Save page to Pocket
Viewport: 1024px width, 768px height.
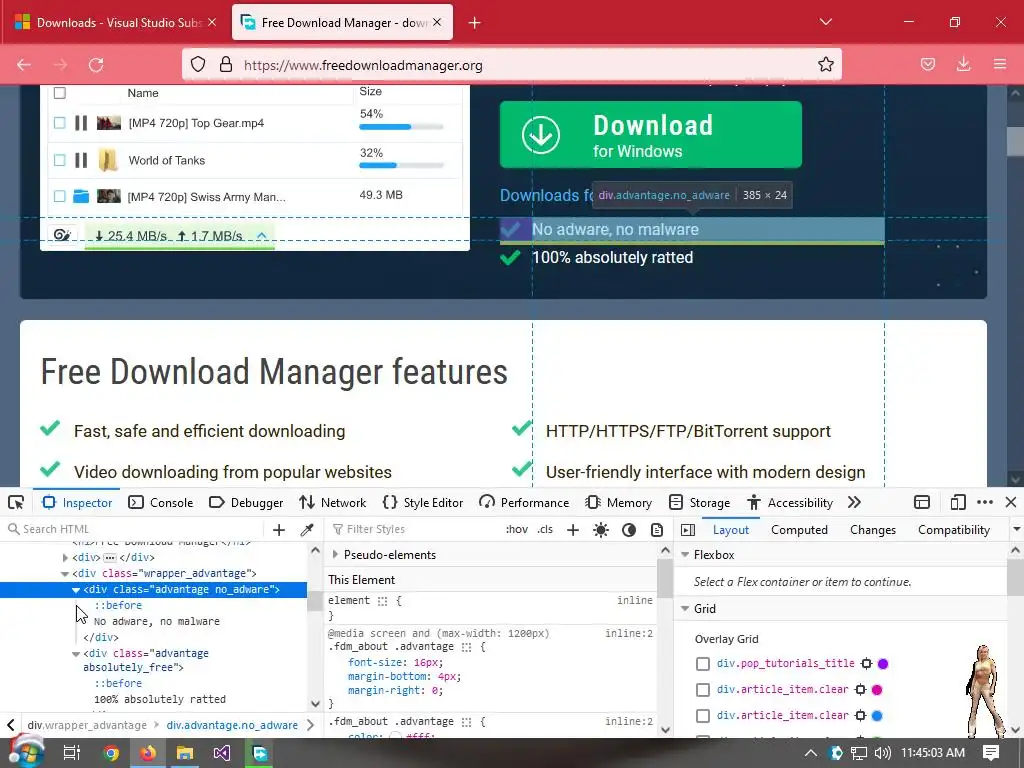click(x=928, y=65)
